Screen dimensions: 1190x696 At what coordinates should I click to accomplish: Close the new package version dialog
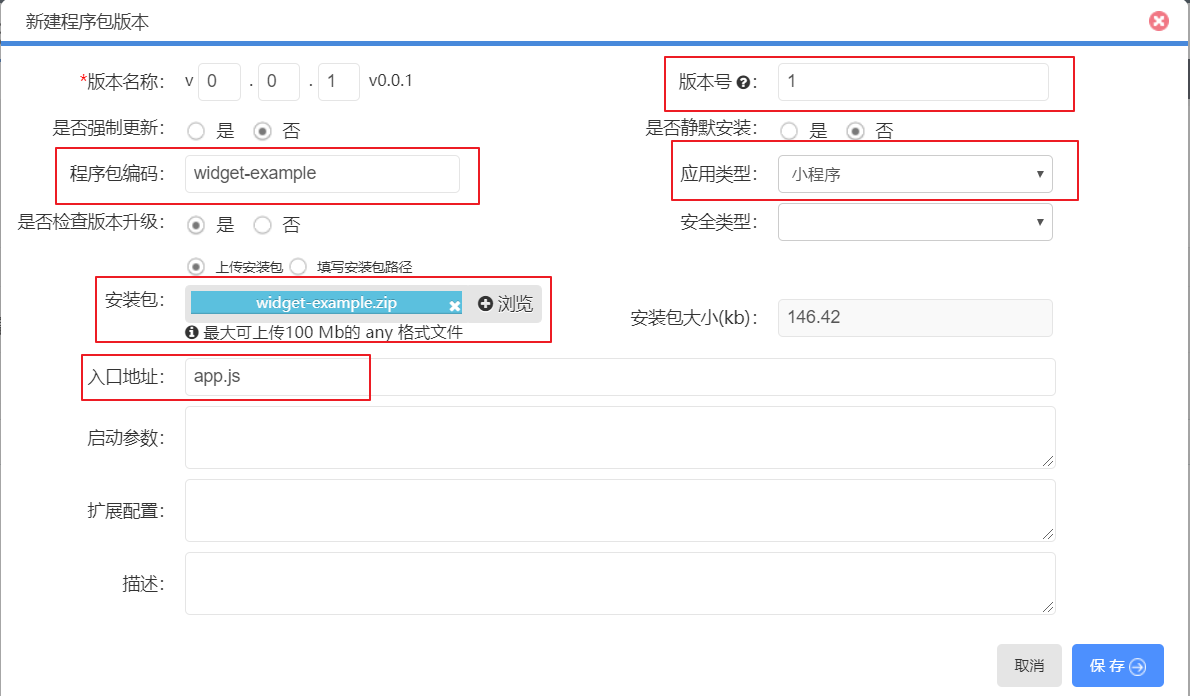coord(1159,21)
